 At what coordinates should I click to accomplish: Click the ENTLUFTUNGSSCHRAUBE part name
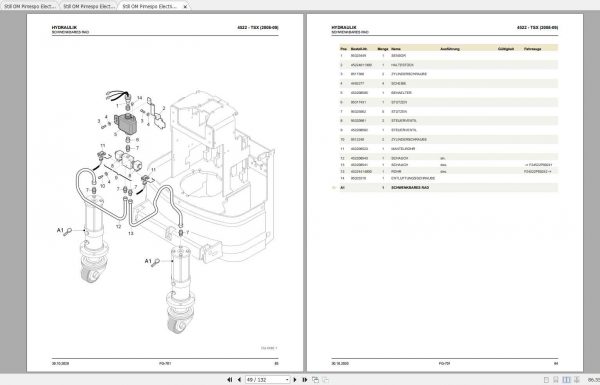[x=413, y=178]
